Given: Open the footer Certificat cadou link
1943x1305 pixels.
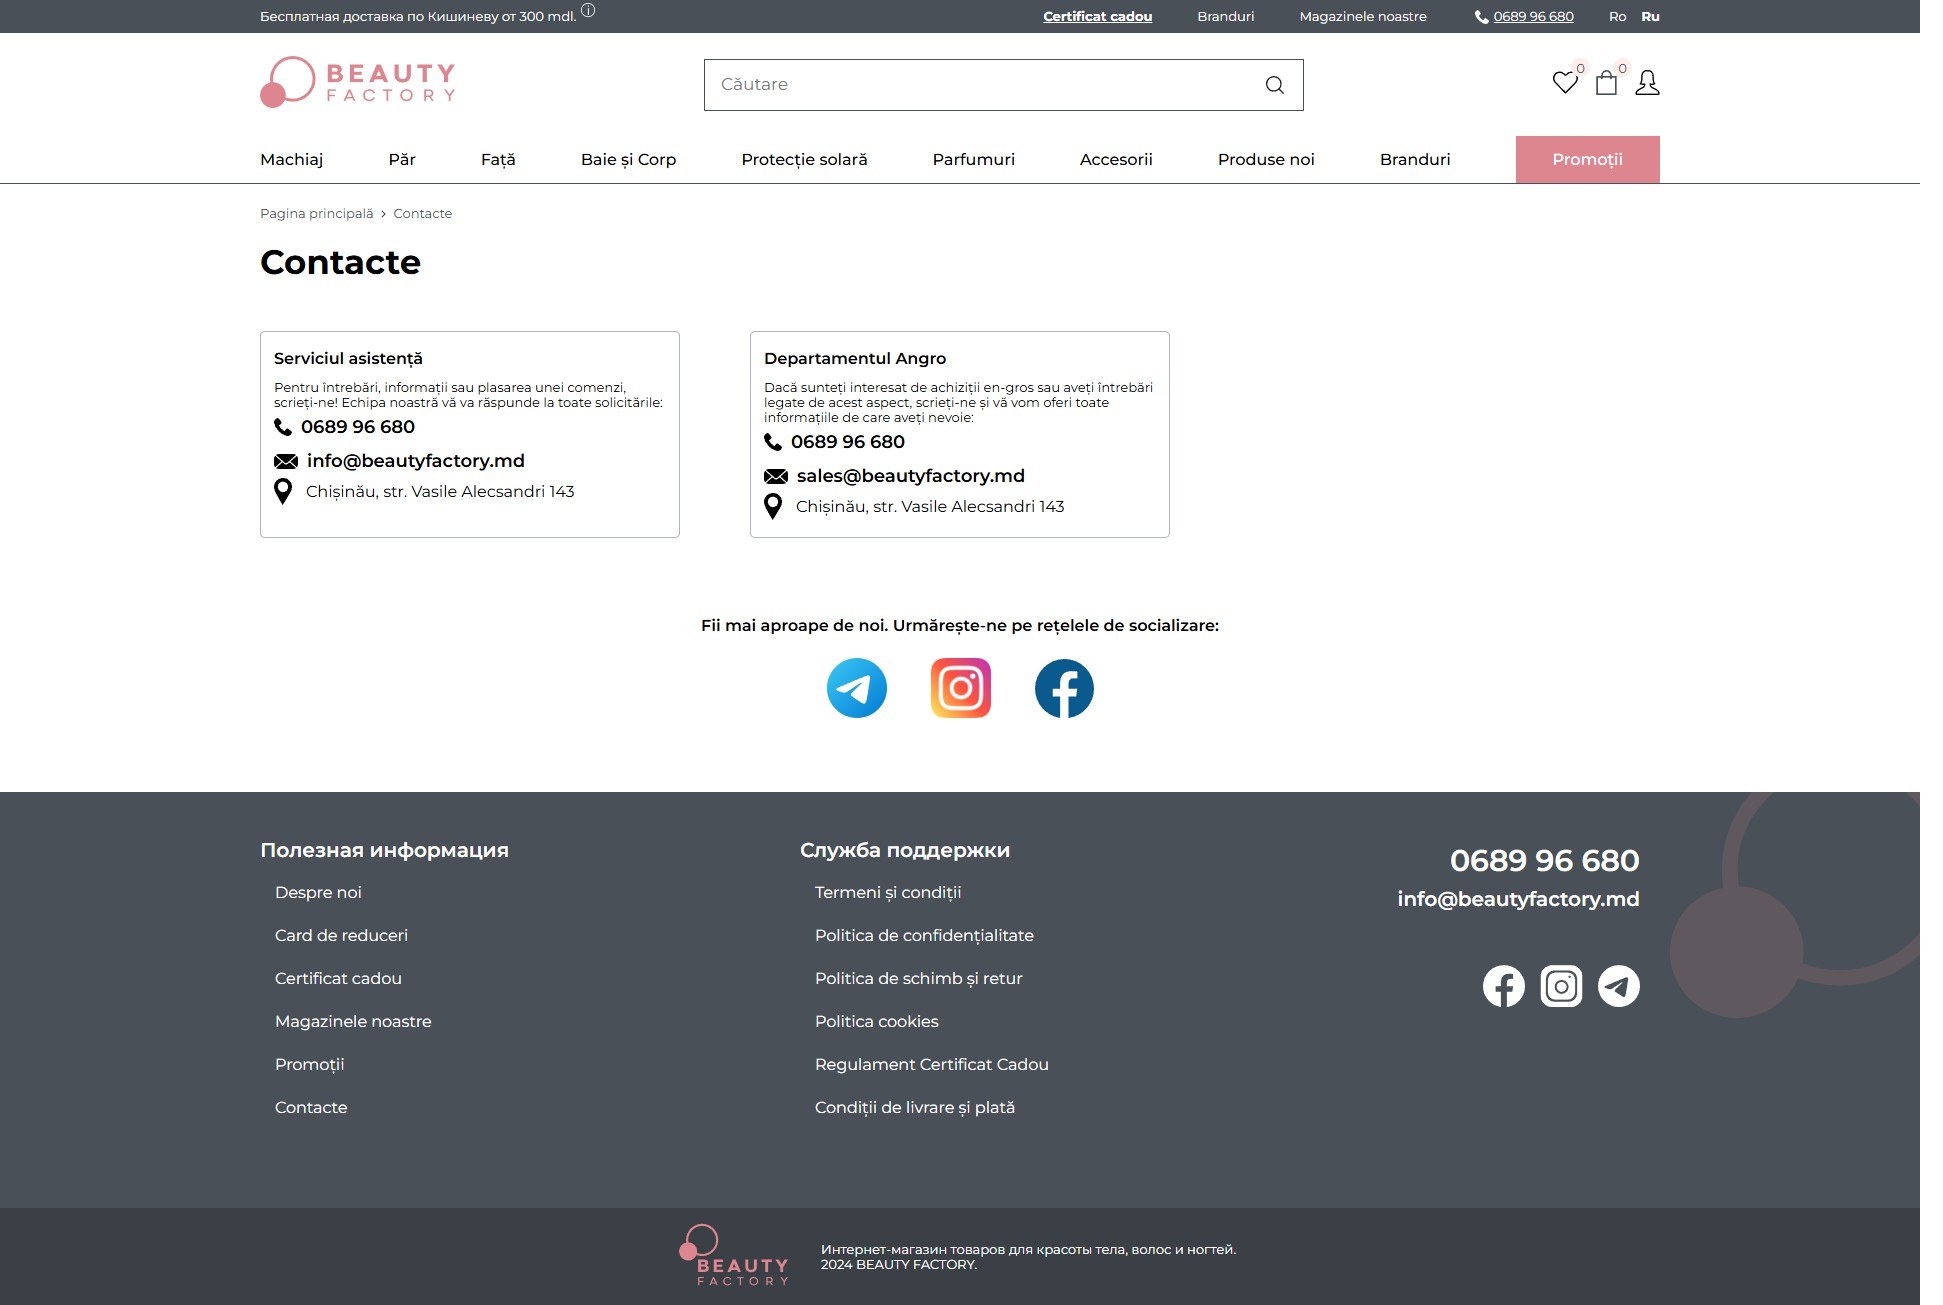Looking at the screenshot, I should (x=338, y=979).
